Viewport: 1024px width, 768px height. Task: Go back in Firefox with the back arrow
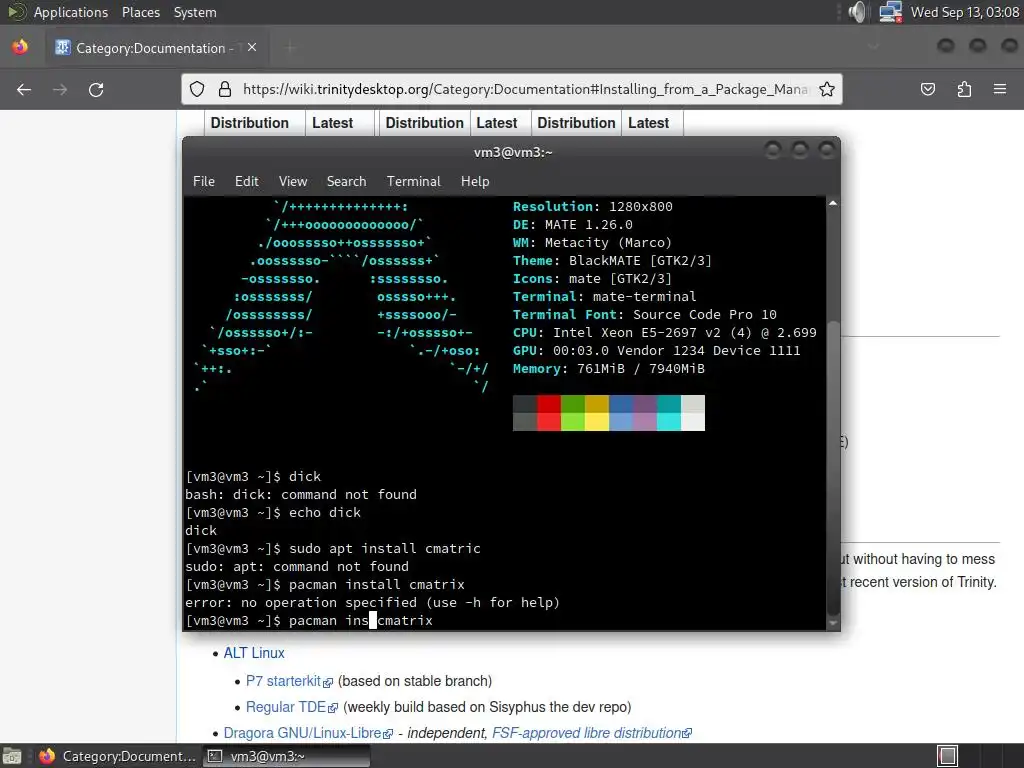click(24, 89)
